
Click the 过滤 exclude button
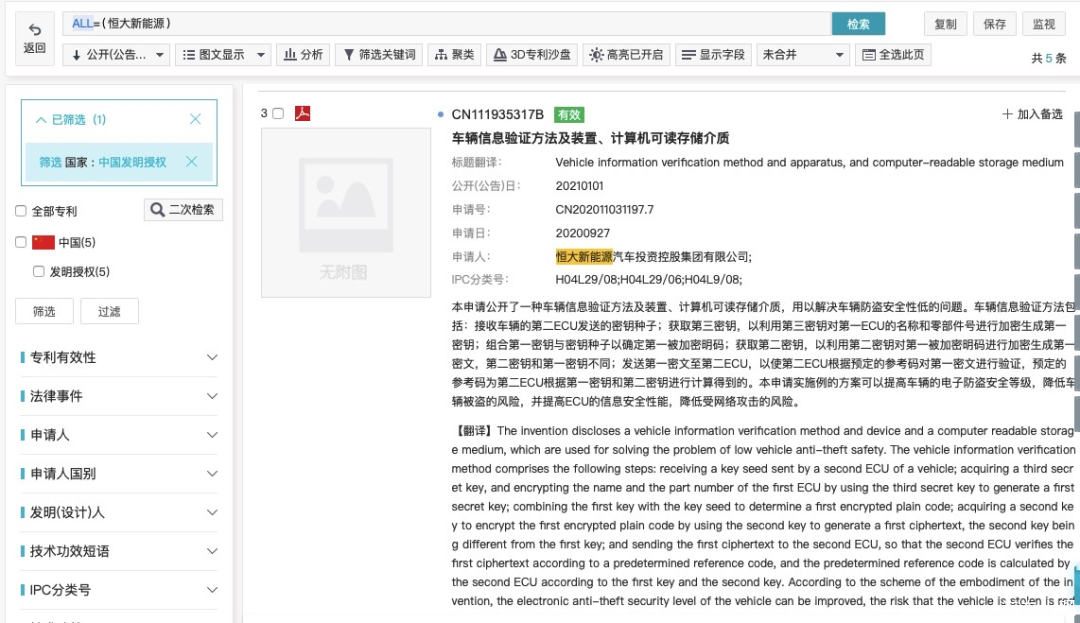click(x=110, y=311)
